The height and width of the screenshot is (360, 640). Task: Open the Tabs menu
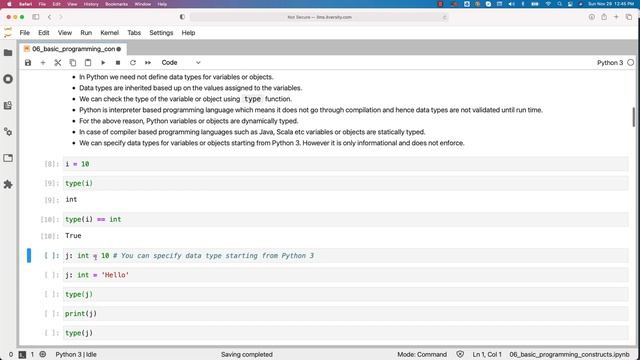tap(134, 33)
